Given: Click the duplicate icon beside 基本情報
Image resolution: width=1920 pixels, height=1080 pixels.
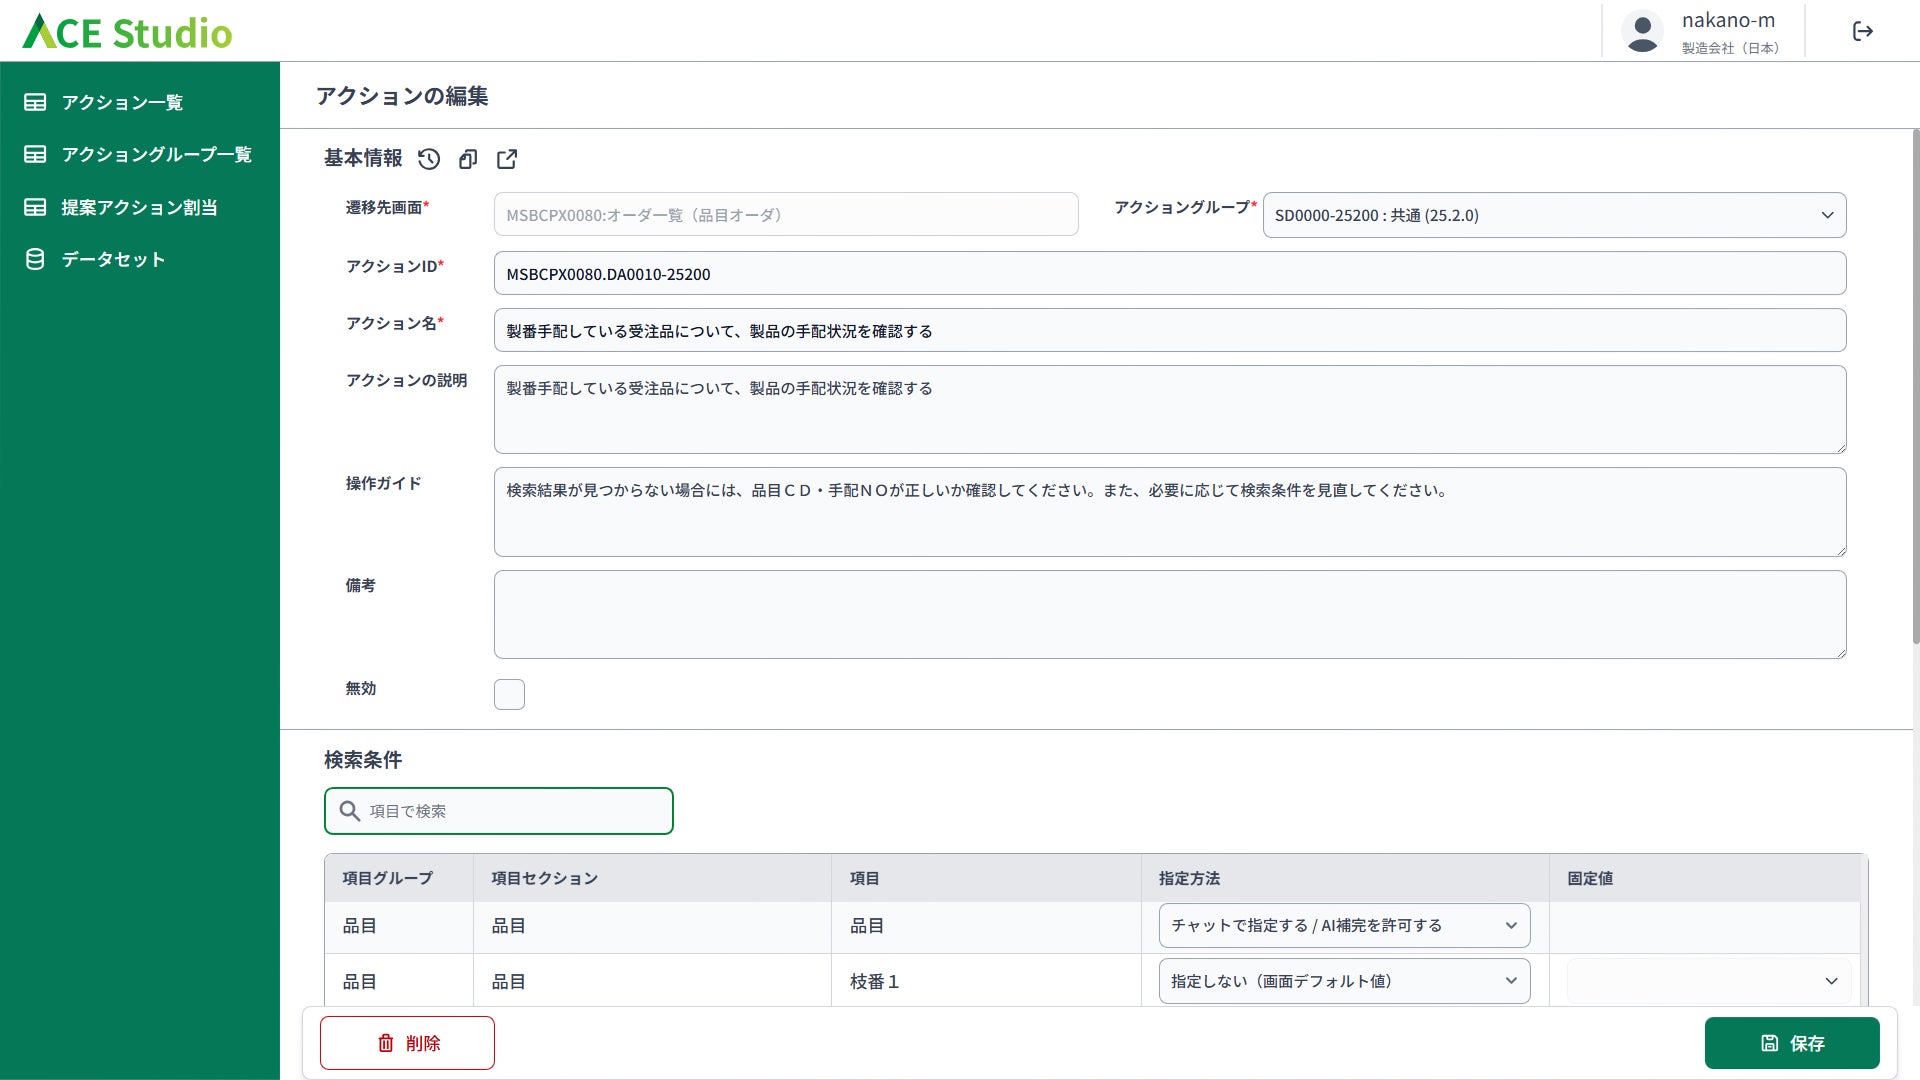Looking at the screenshot, I should 468,159.
